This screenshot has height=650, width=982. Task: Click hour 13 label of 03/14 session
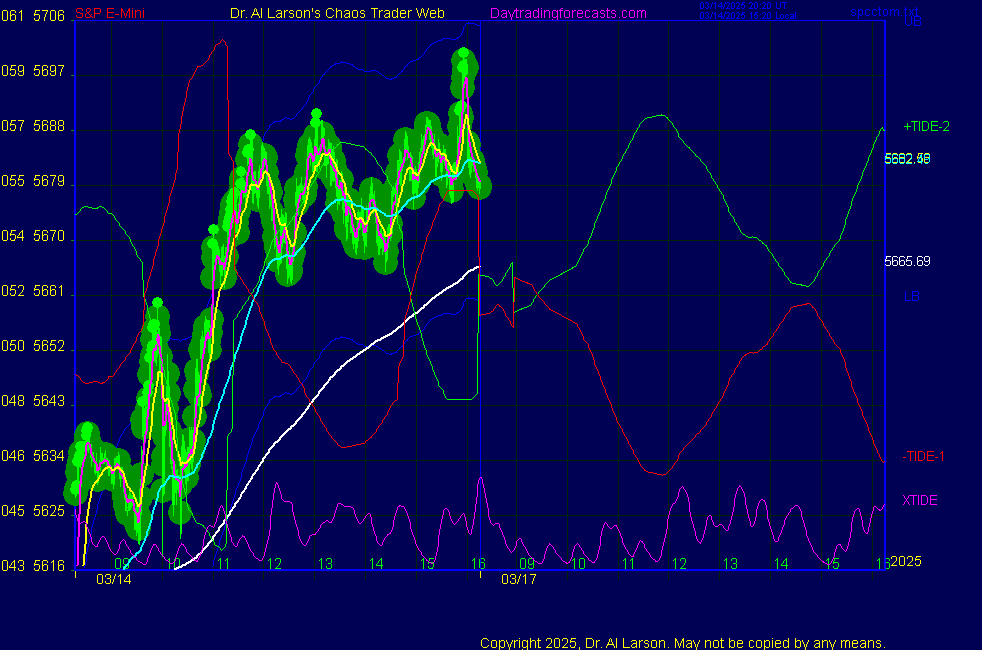tap(325, 564)
